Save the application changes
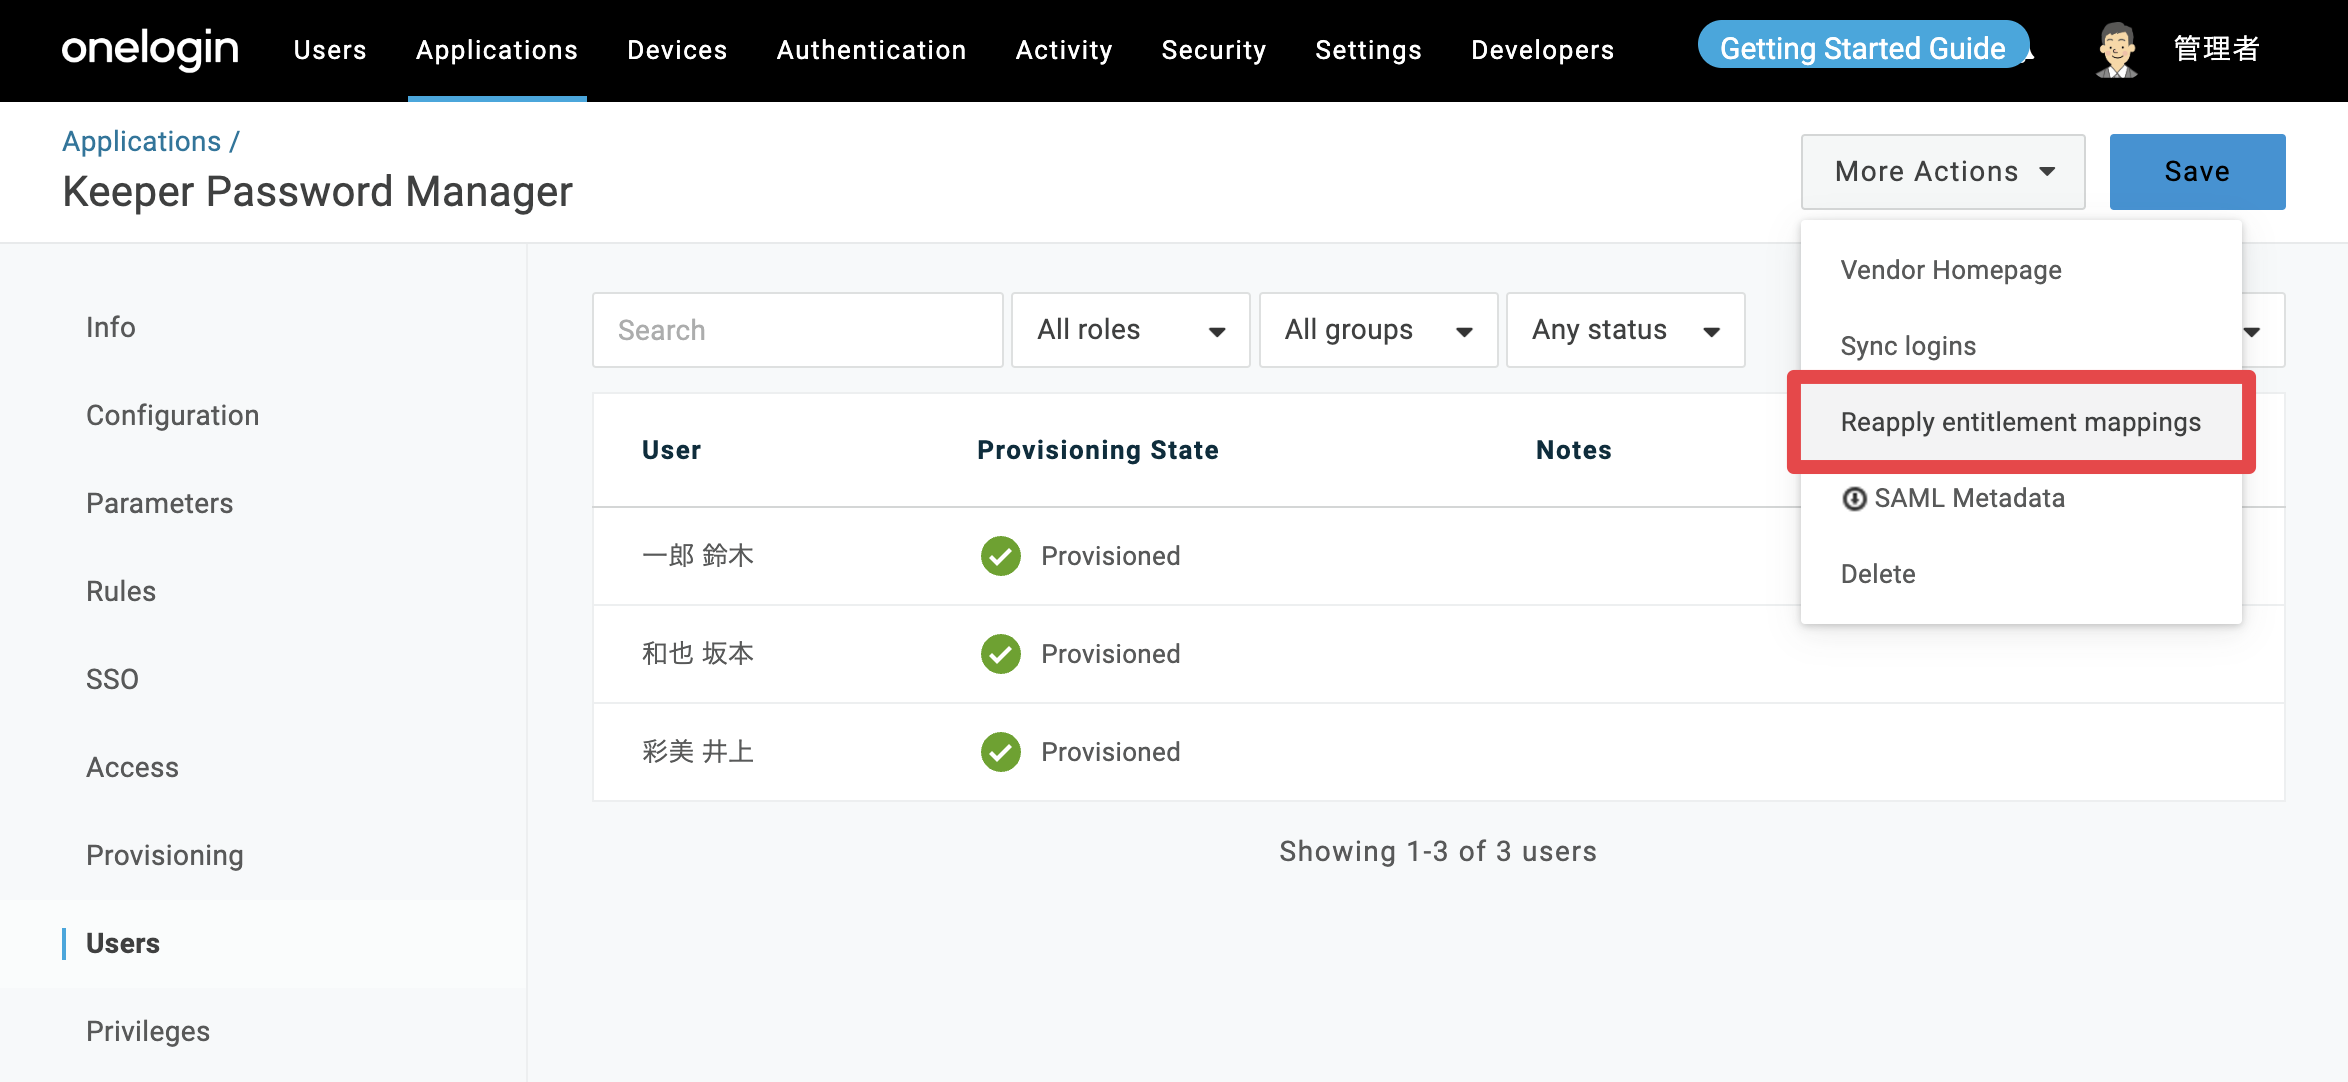This screenshot has width=2348, height=1082. [x=2197, y=172]
